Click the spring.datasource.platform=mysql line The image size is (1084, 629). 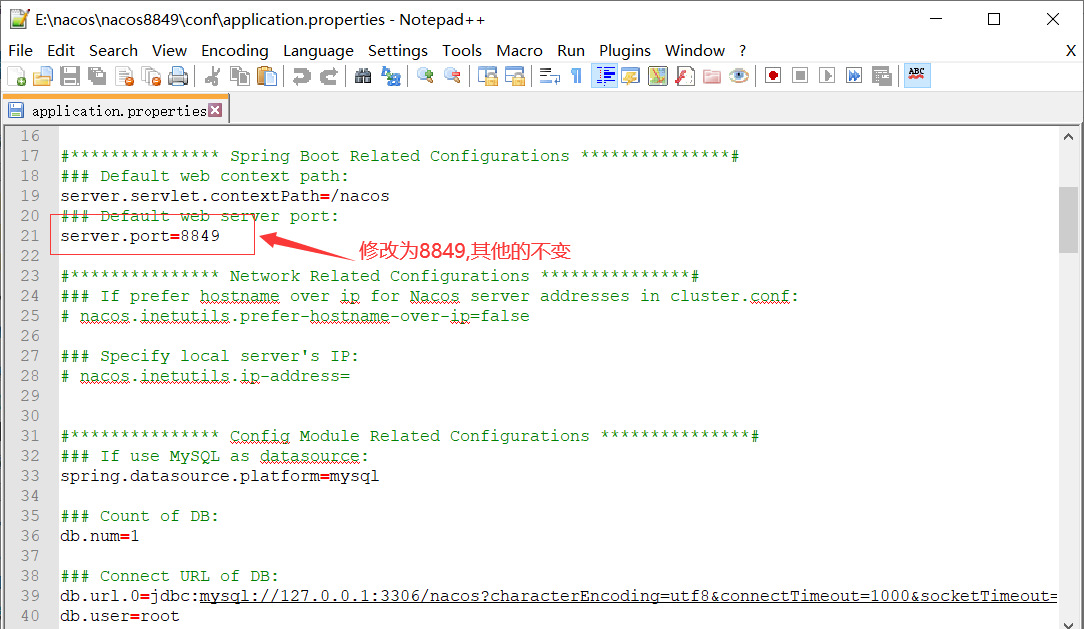click(220, 476)
